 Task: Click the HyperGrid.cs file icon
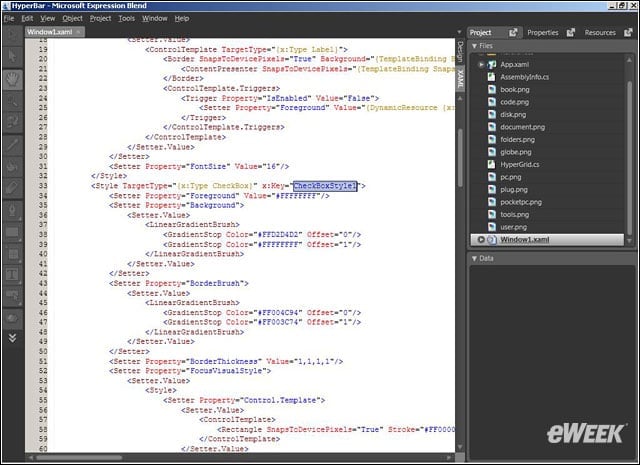click(492, 165)
